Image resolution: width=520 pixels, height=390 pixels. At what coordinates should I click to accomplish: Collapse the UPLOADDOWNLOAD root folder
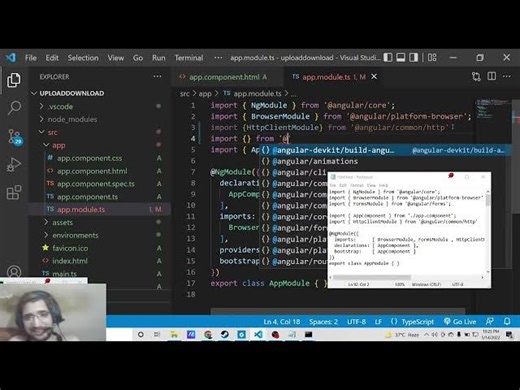(99, 93)
